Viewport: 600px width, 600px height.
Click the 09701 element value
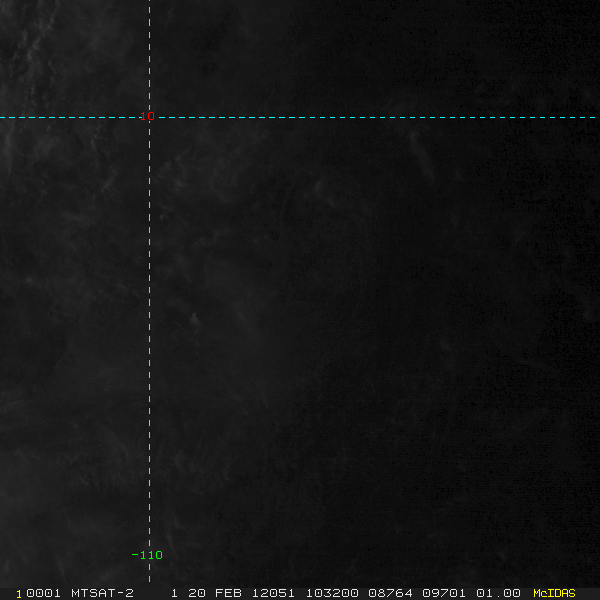point(444,593)
